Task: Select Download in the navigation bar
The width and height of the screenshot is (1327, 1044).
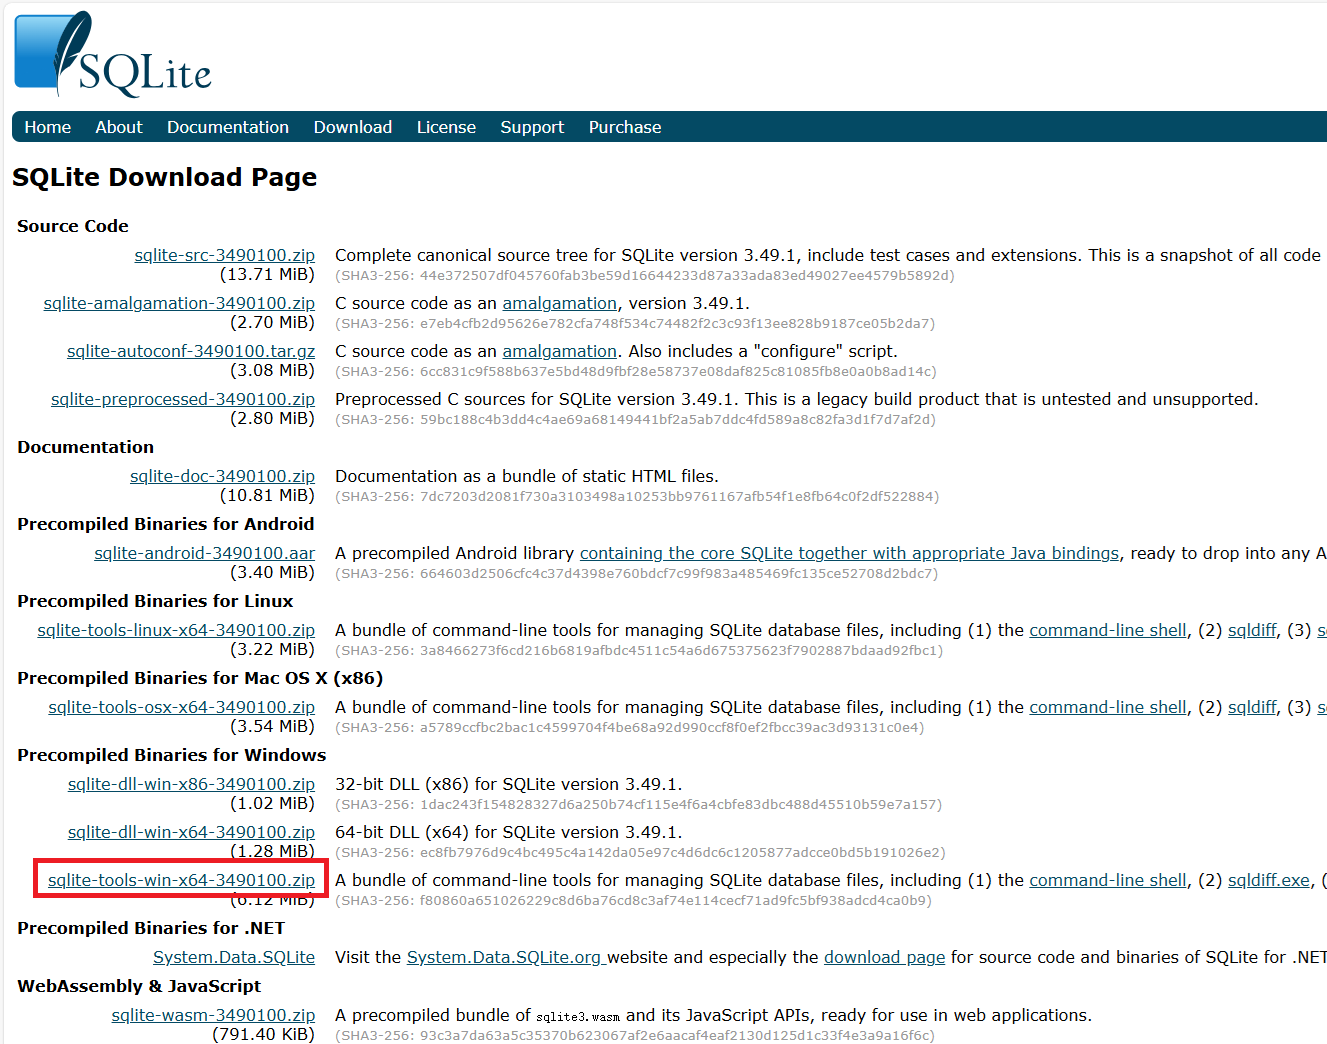Action: tap(353, 127)
